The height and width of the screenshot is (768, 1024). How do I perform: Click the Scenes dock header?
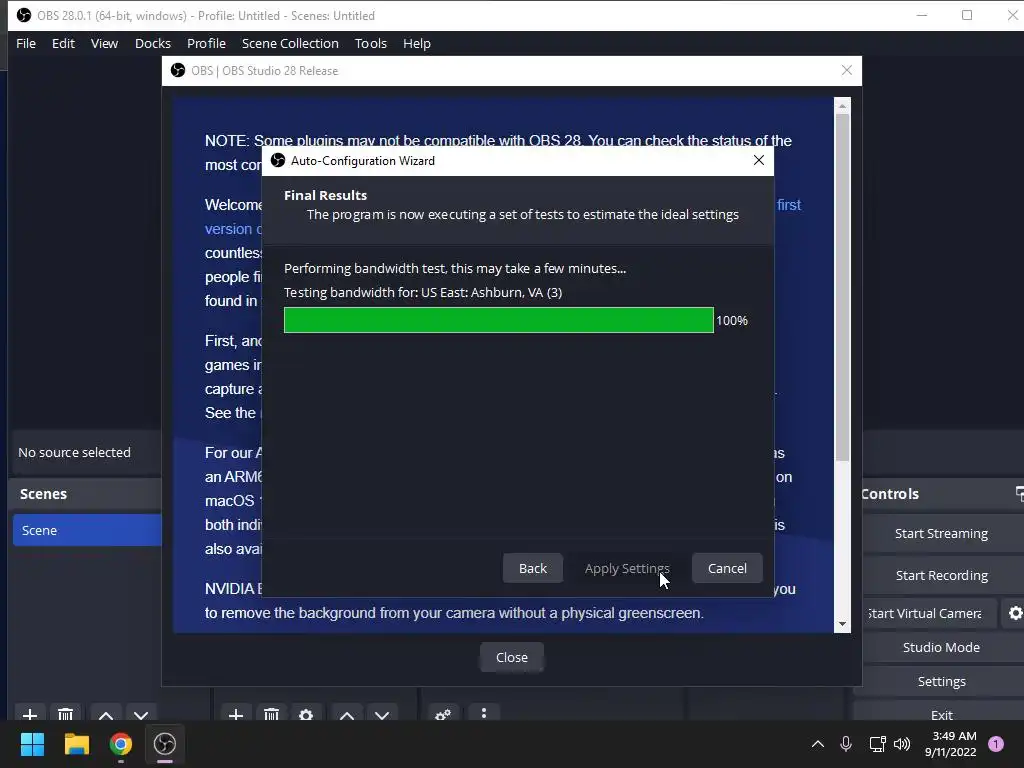point(85,494)
